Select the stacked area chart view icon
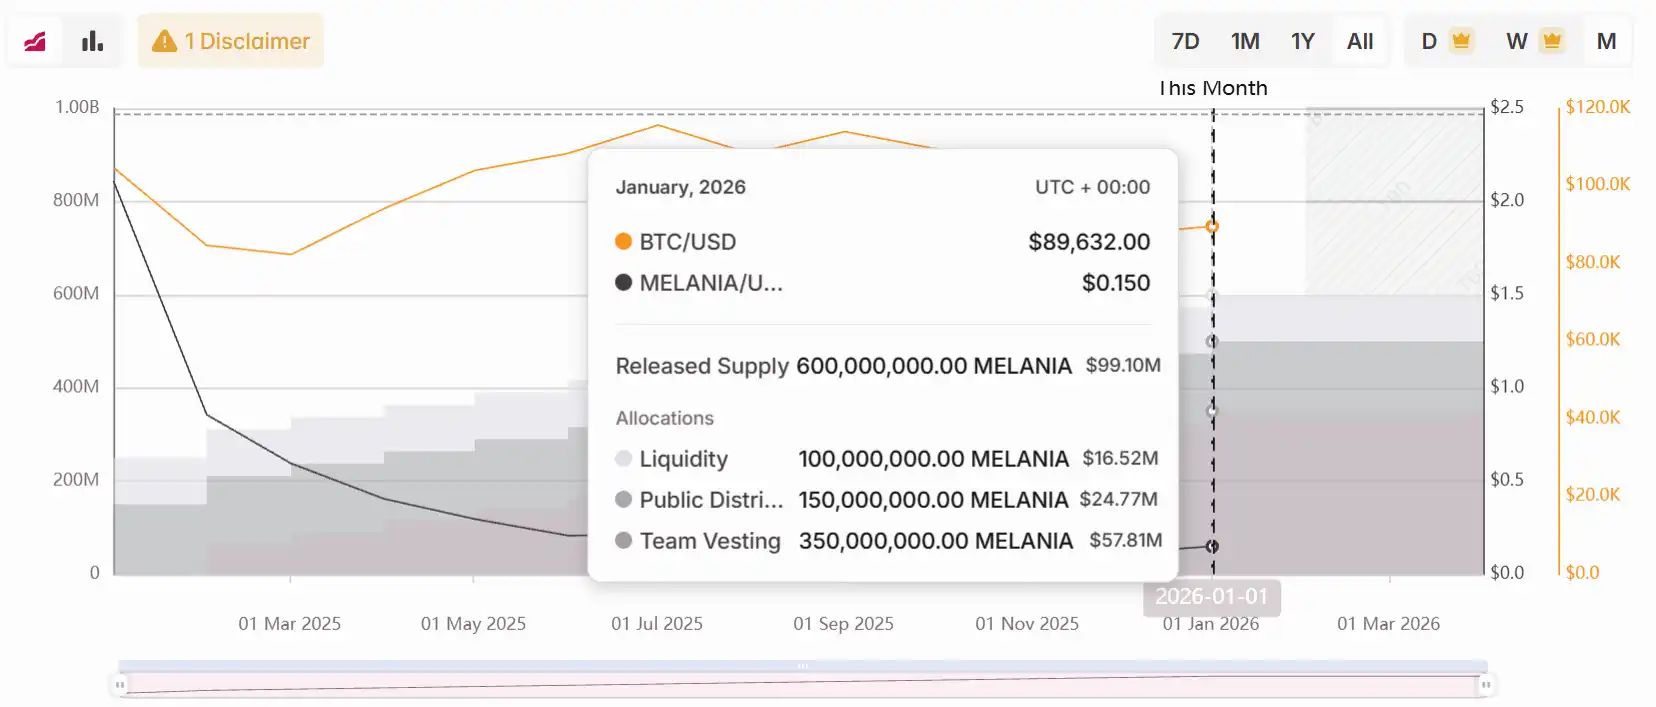Screen dimensions: 1656x707 (x=34, y=40)
